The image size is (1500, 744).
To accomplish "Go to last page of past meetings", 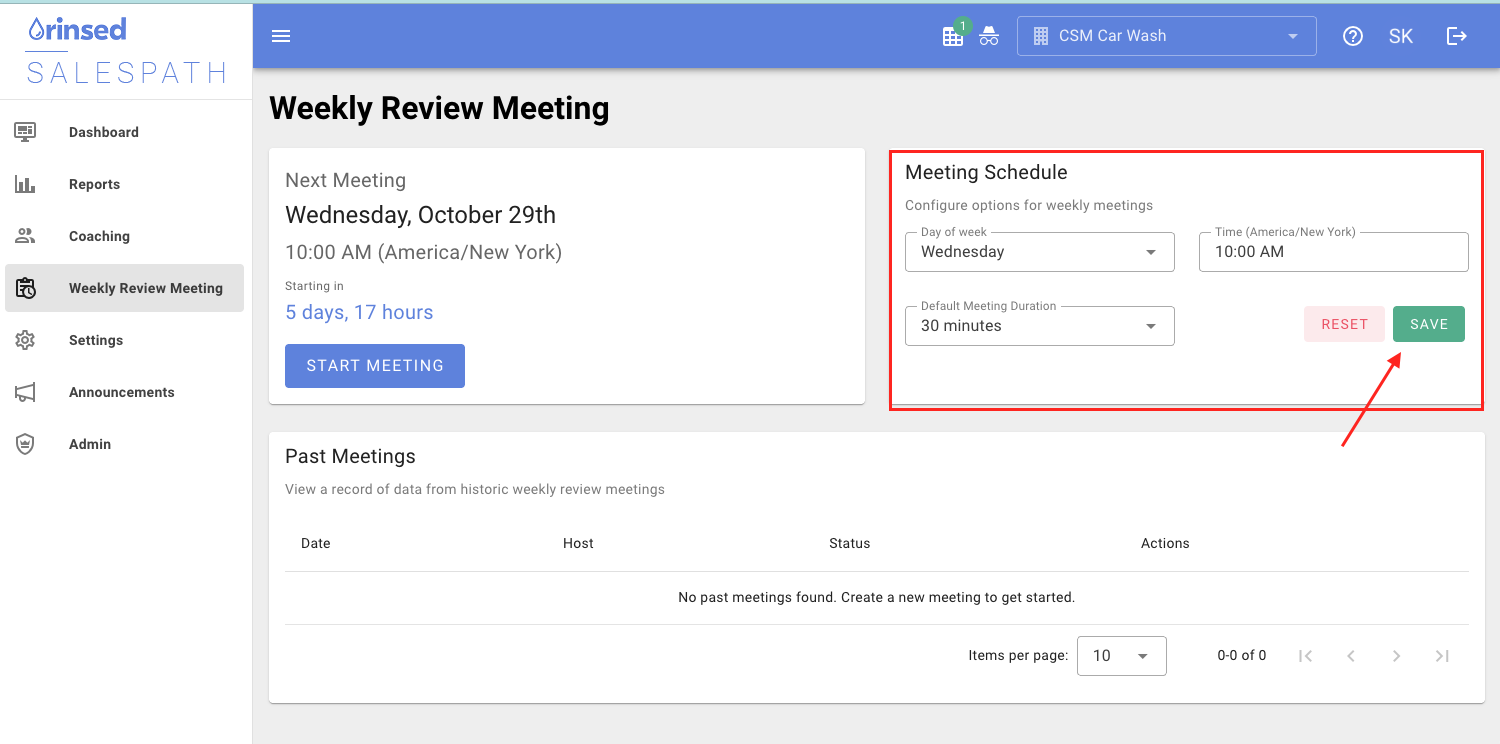I will click(1442, 656).
